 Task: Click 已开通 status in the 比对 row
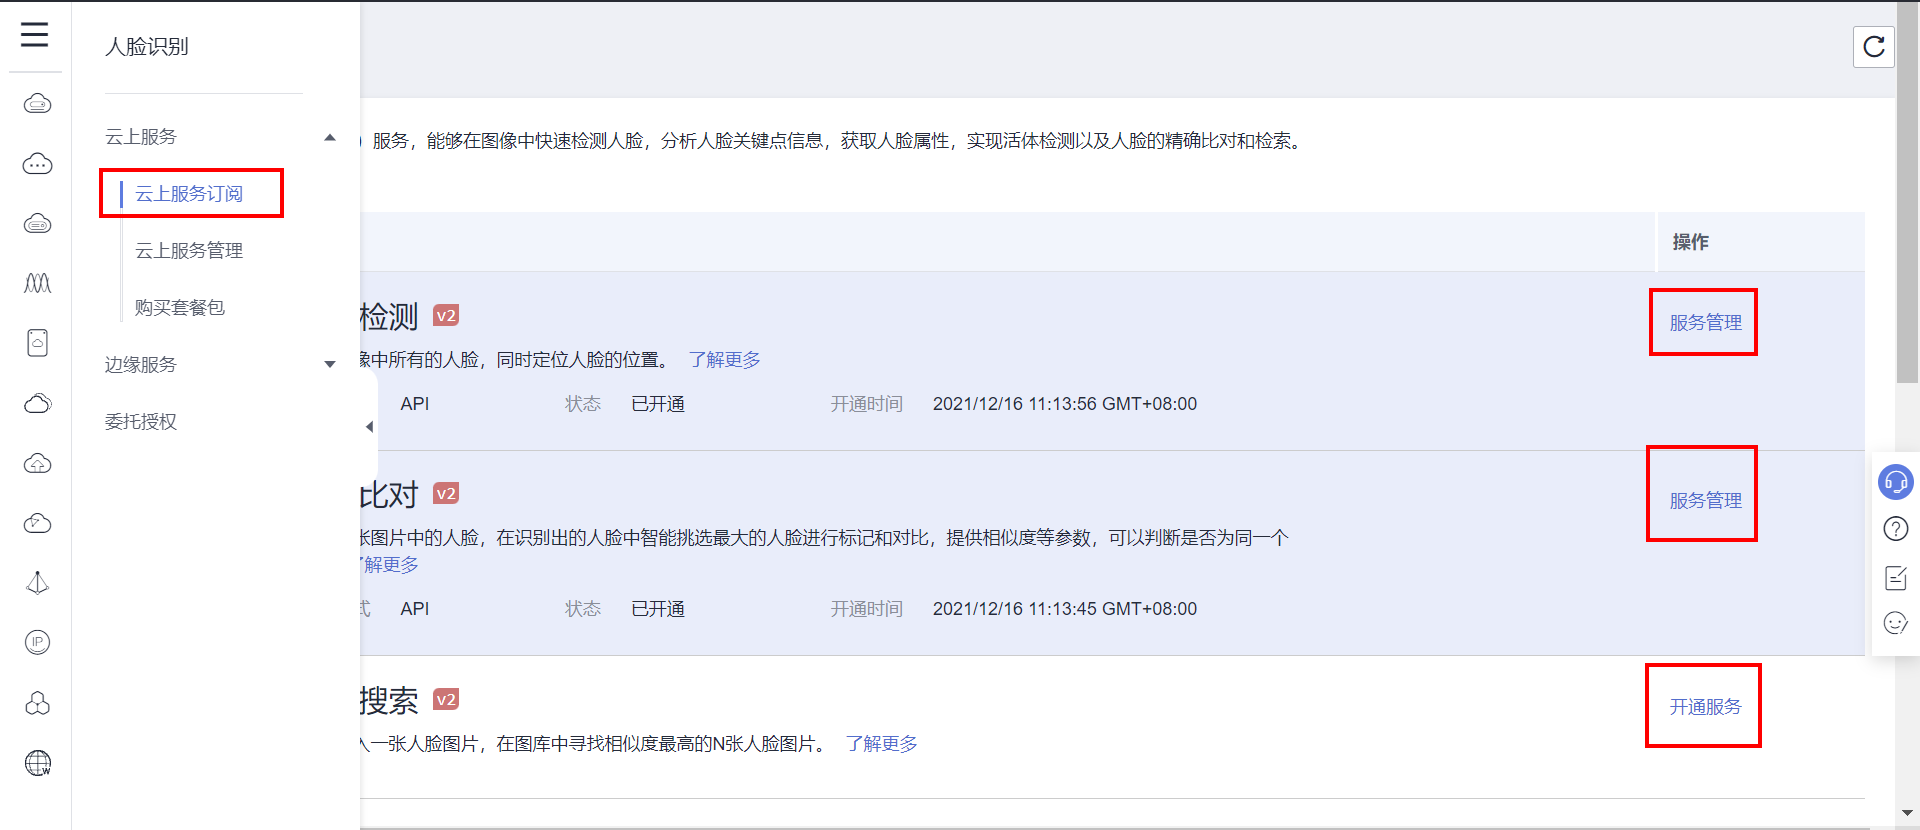pos(658,609)
